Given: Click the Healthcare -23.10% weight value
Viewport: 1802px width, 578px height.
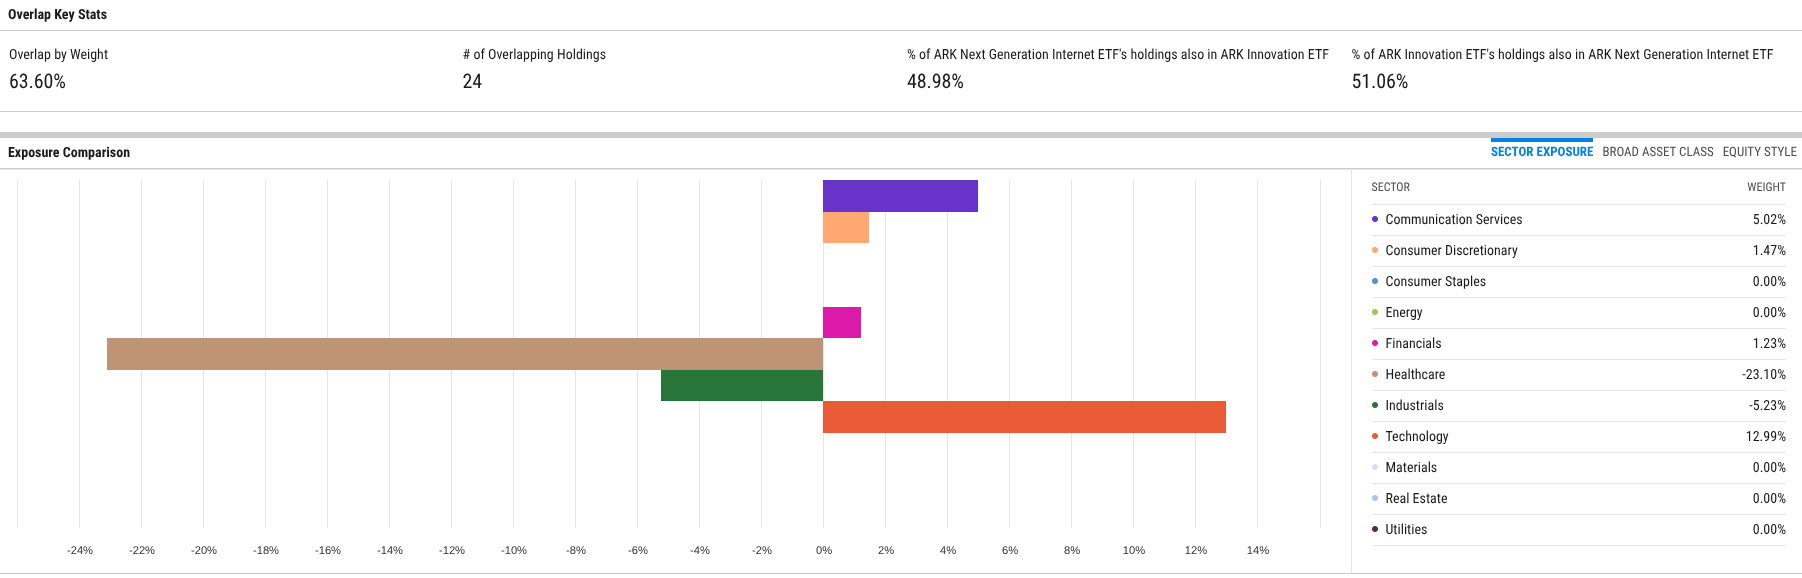Looking at the screenshot, I should pyautogui.click(x=1765, y=374).
